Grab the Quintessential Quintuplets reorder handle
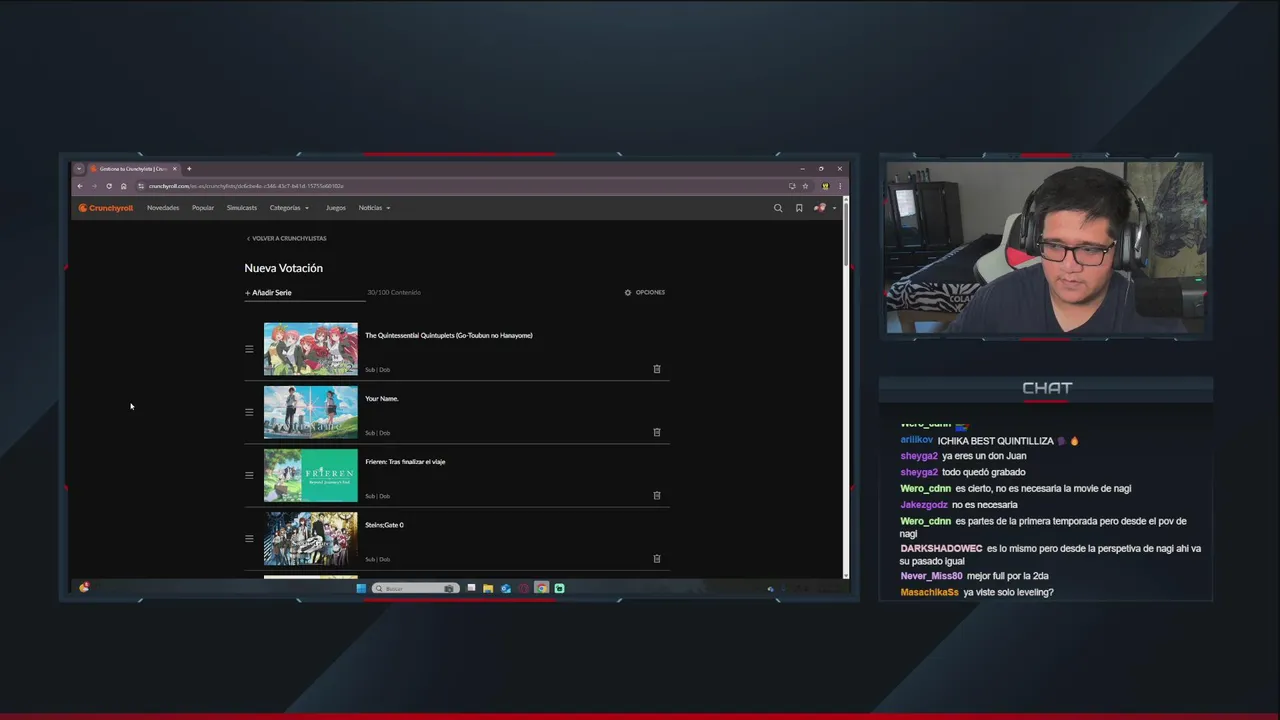This screenshot has width=1280, height=720. [x=249, y=349]
